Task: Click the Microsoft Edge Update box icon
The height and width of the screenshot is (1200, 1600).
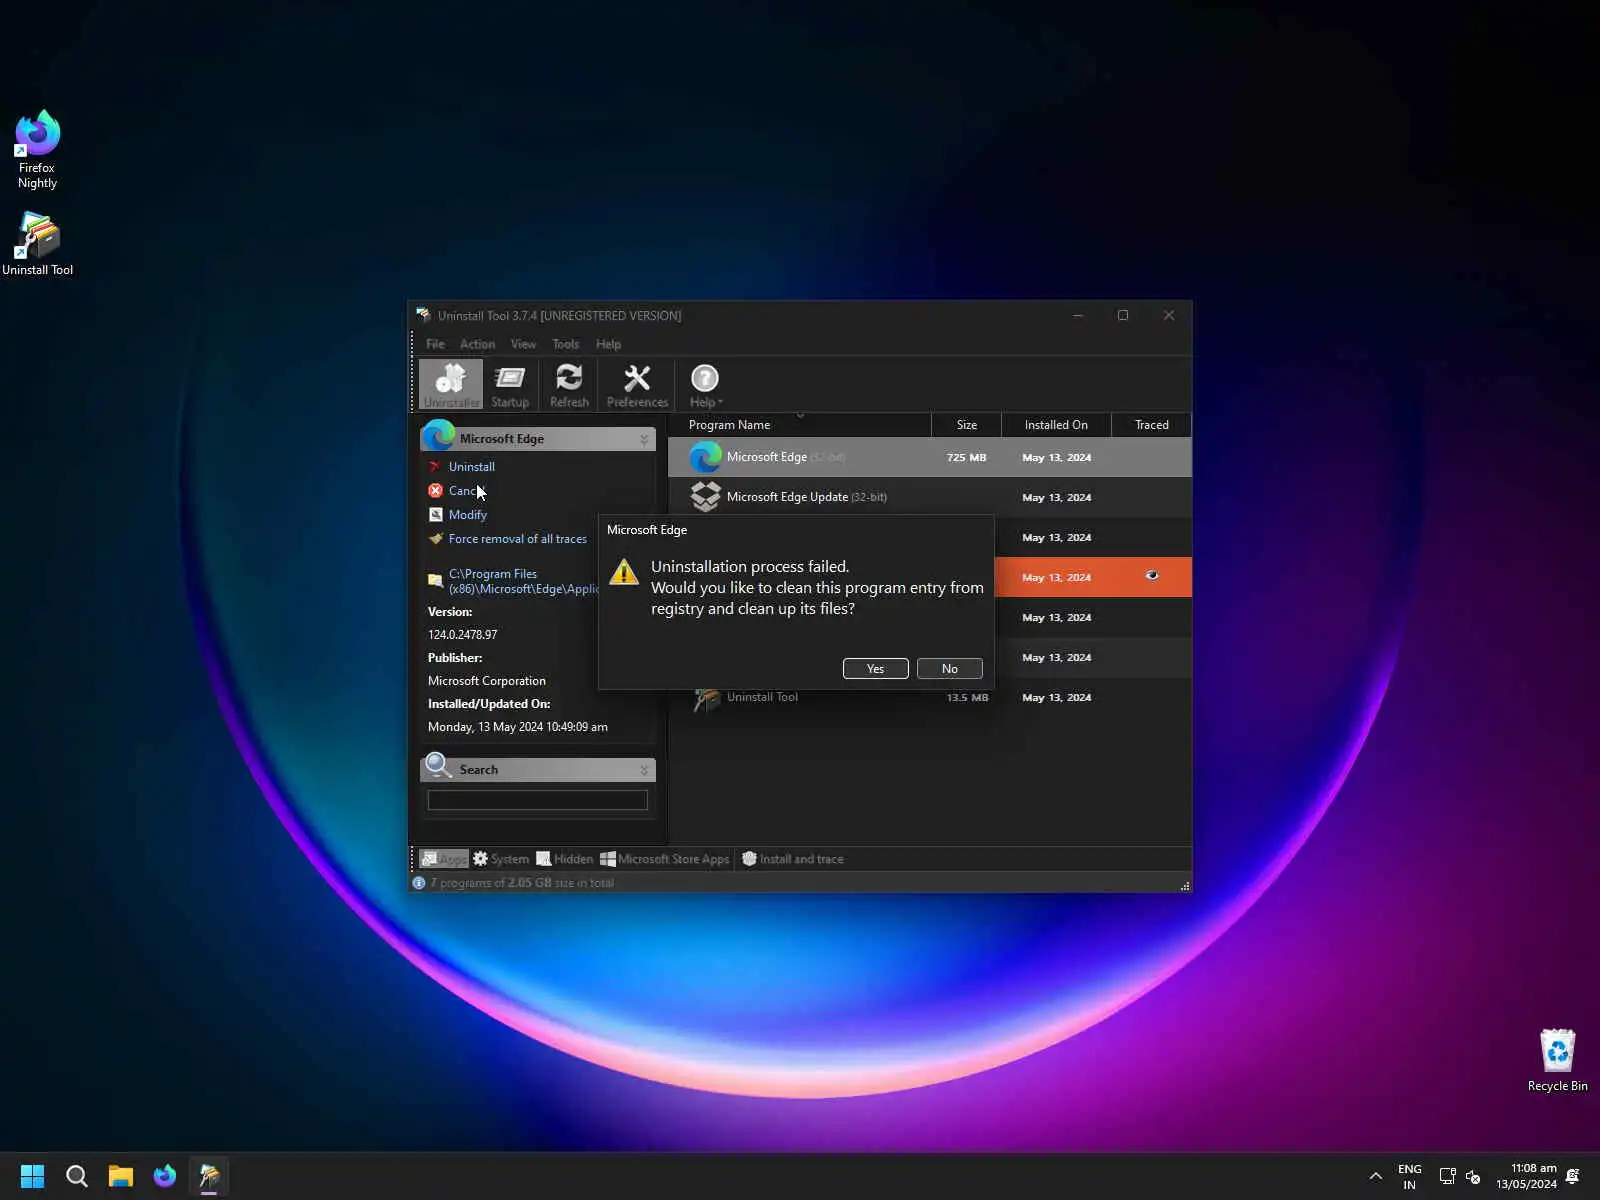Action: pos(706,497)
